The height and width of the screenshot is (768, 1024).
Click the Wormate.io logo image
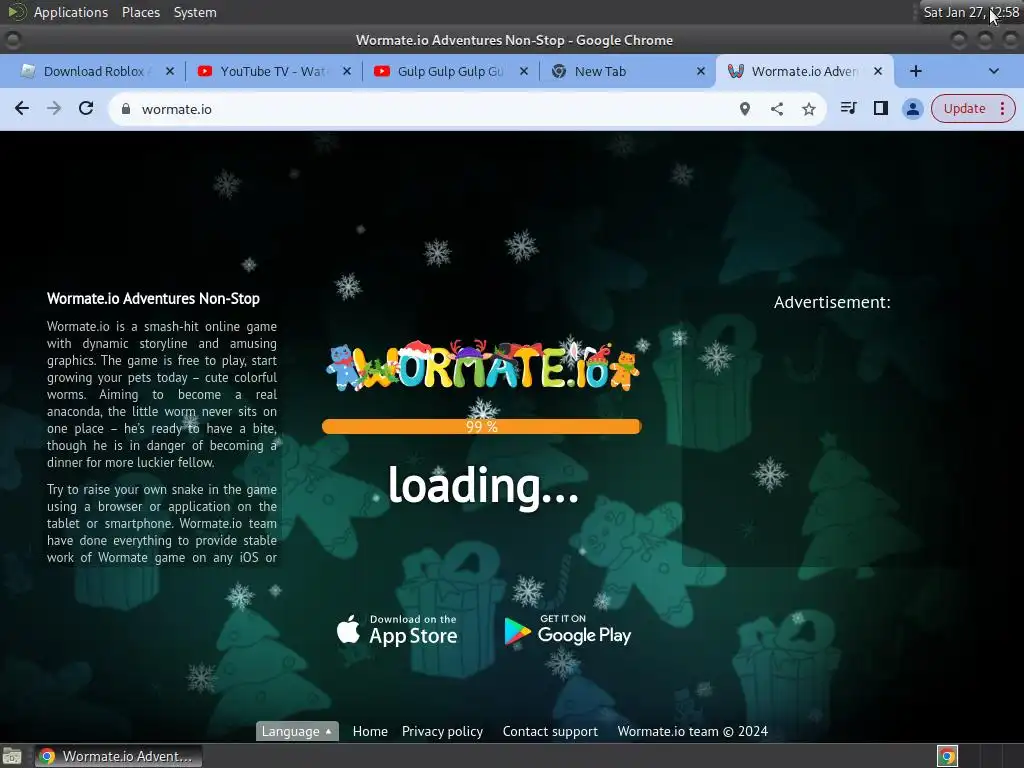(x=482, y=366)
